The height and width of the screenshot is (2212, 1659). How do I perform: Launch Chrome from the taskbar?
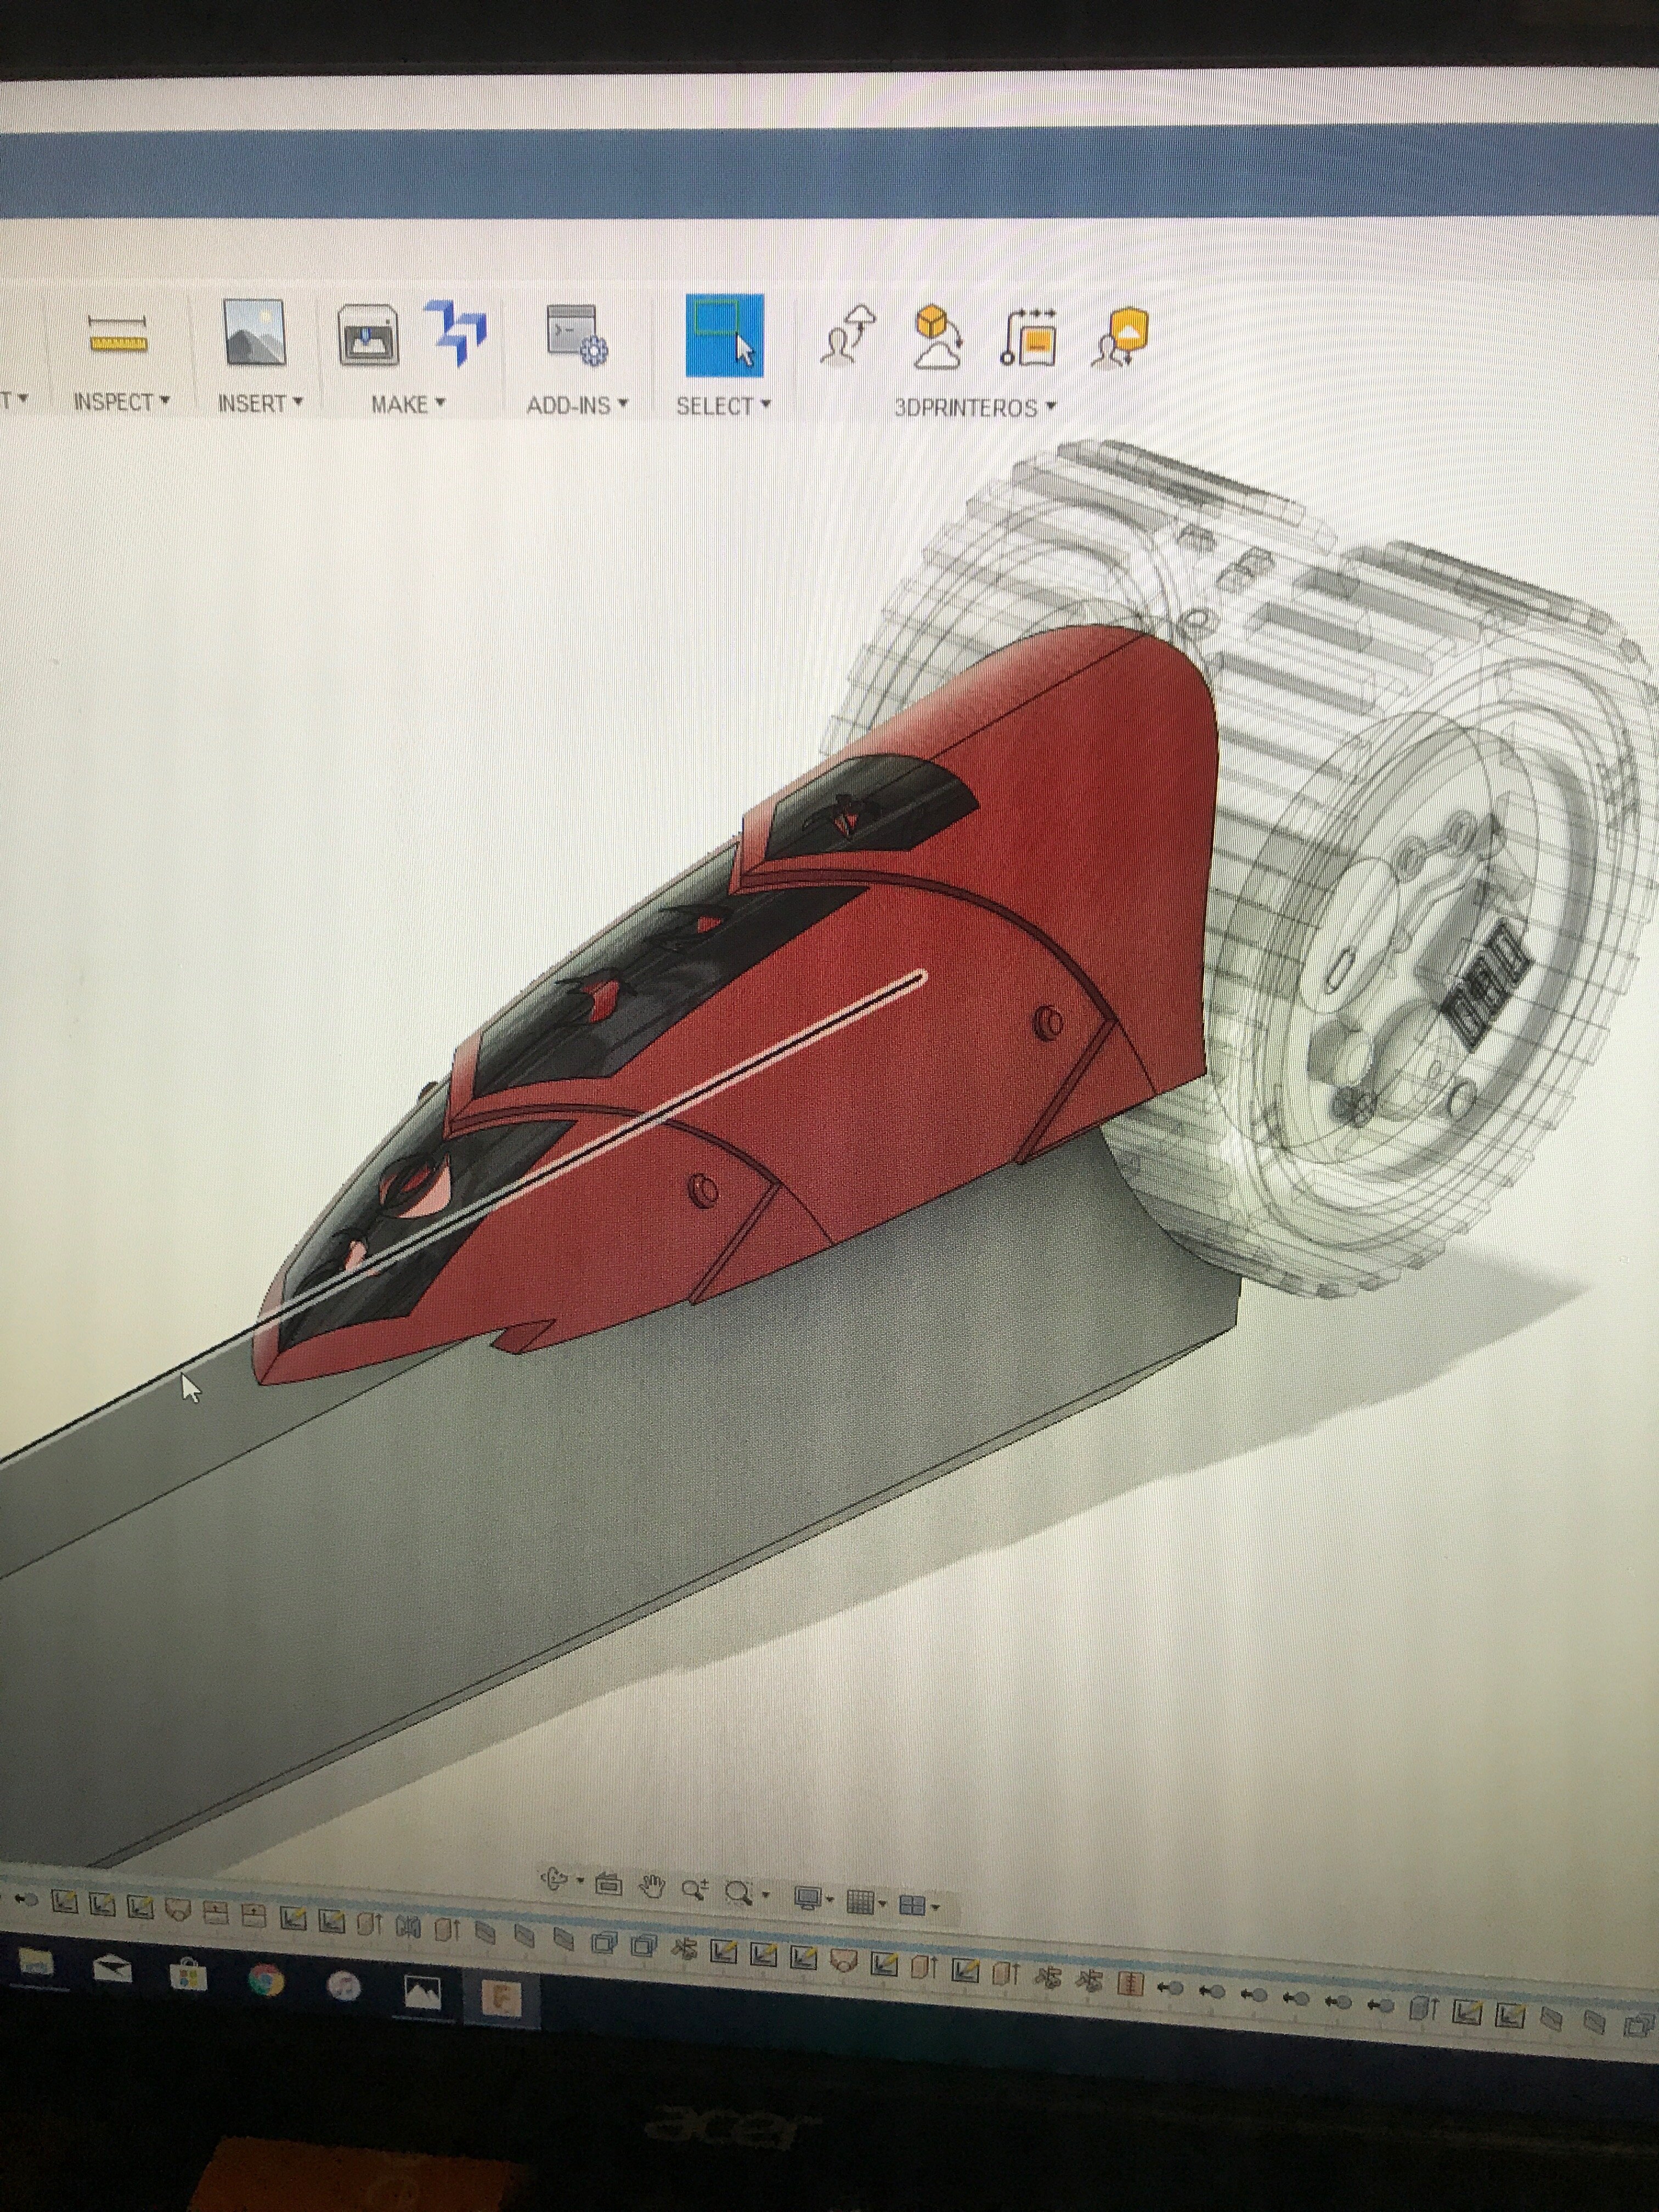click(x=266, y=1981)
